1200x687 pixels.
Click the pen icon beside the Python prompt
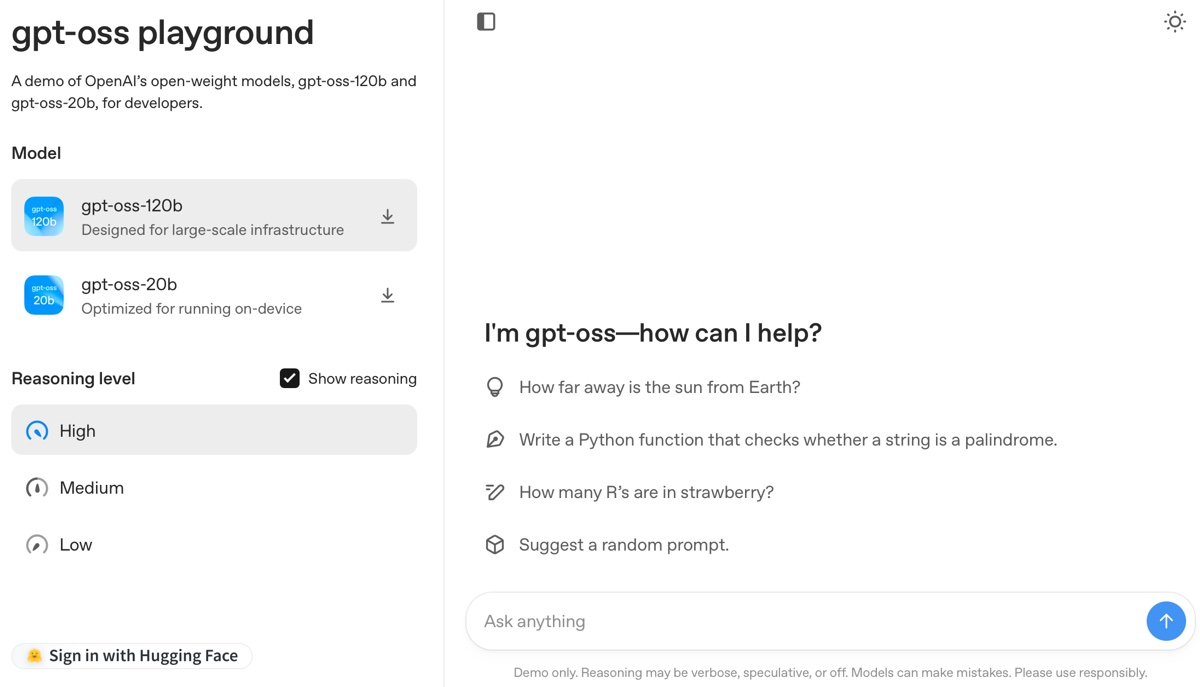click(495, 439)
